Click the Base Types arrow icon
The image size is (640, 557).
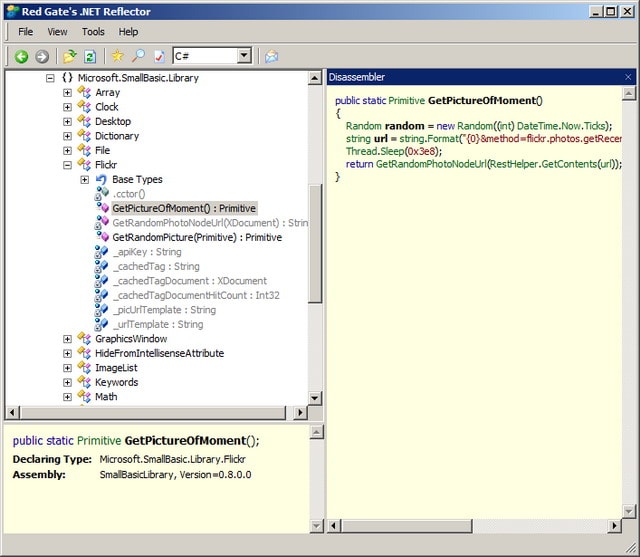pyautogui.click(x=101, y=180)
